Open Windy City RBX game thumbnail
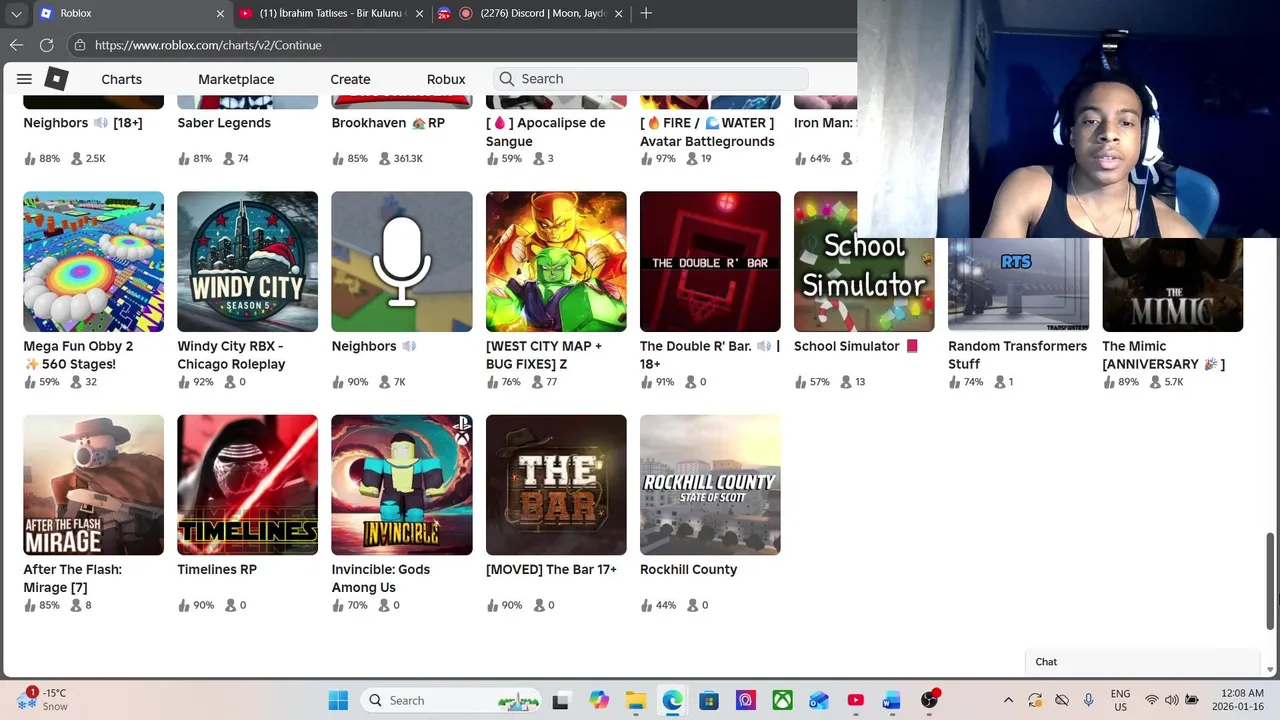Image resolution: width=1280 pixels, height=720 pixels. pyautogui.click(x=247, y=261)
